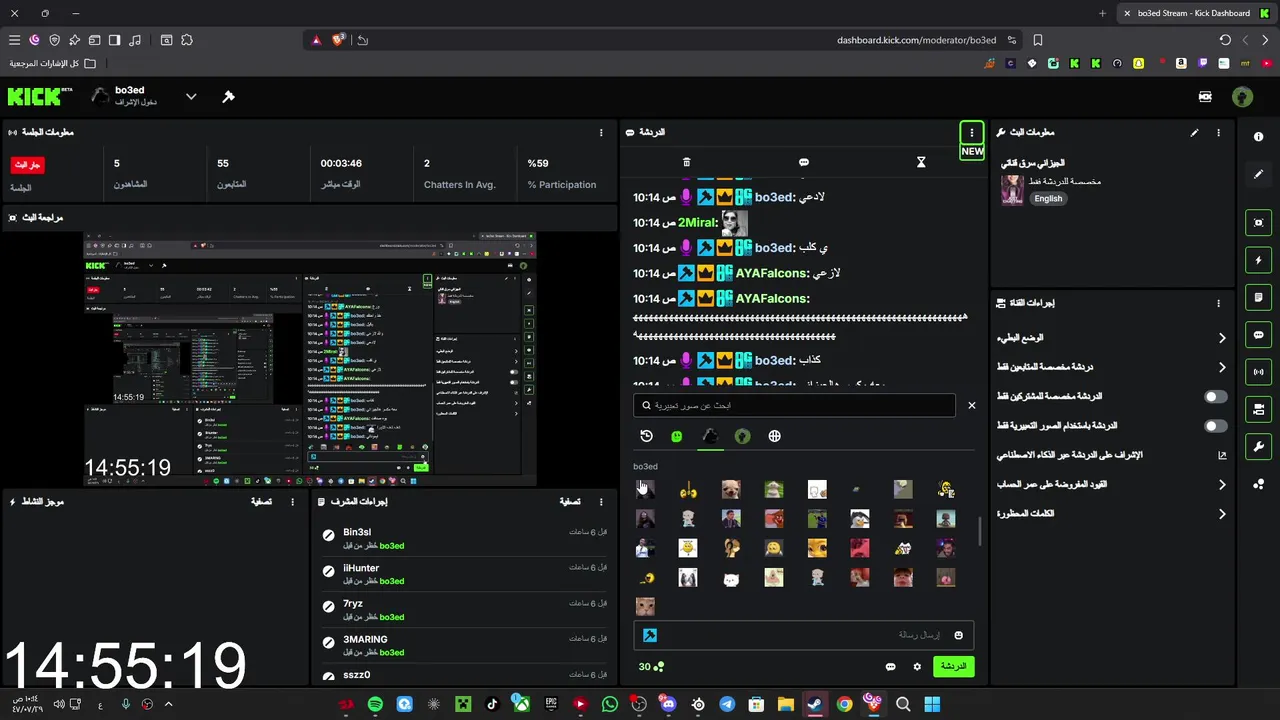Screen dimensions: 1280x720
Task: Click the three-dots bubbles icon at sidebar bottom
Action: pyautogui.click(x=1258, y=484)
